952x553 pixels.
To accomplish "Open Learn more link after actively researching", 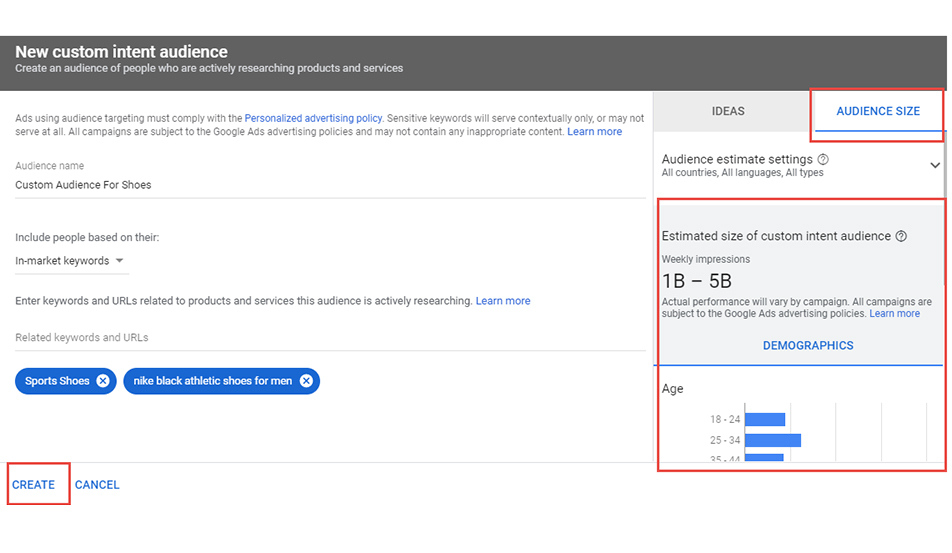I will coord(503,300).
